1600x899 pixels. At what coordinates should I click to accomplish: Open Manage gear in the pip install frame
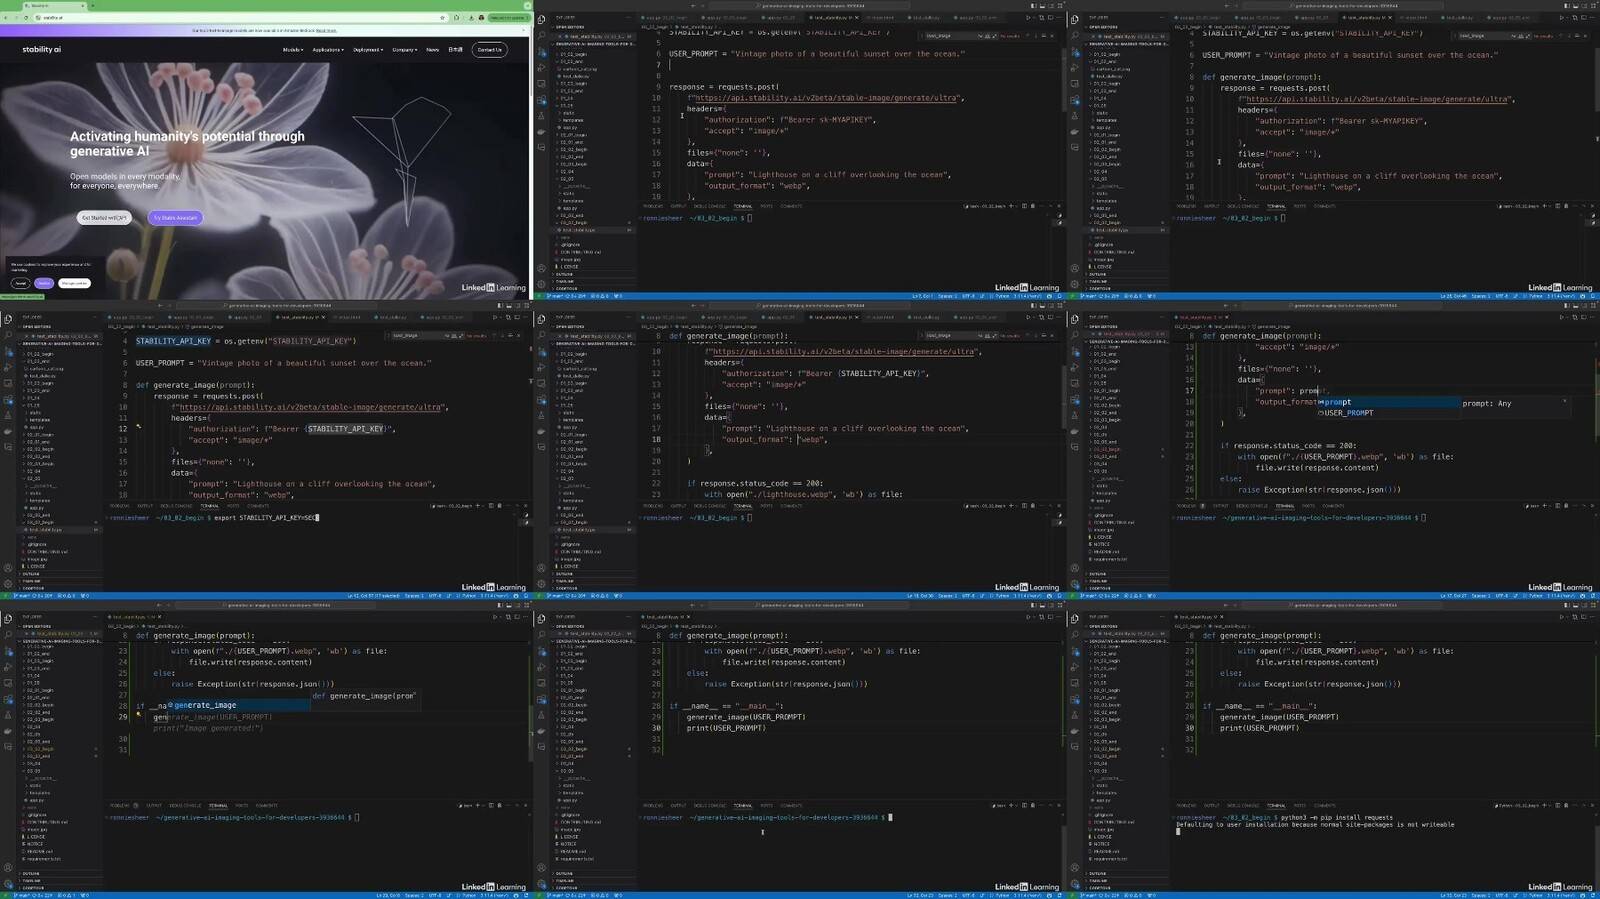(1074, 884)
